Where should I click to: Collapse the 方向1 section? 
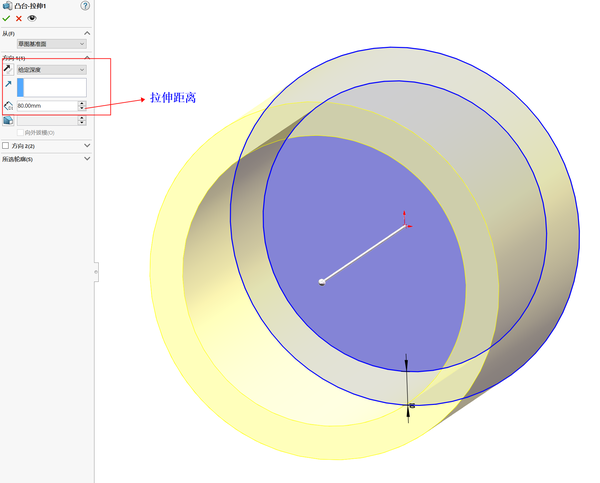click(x=87, y=57)
